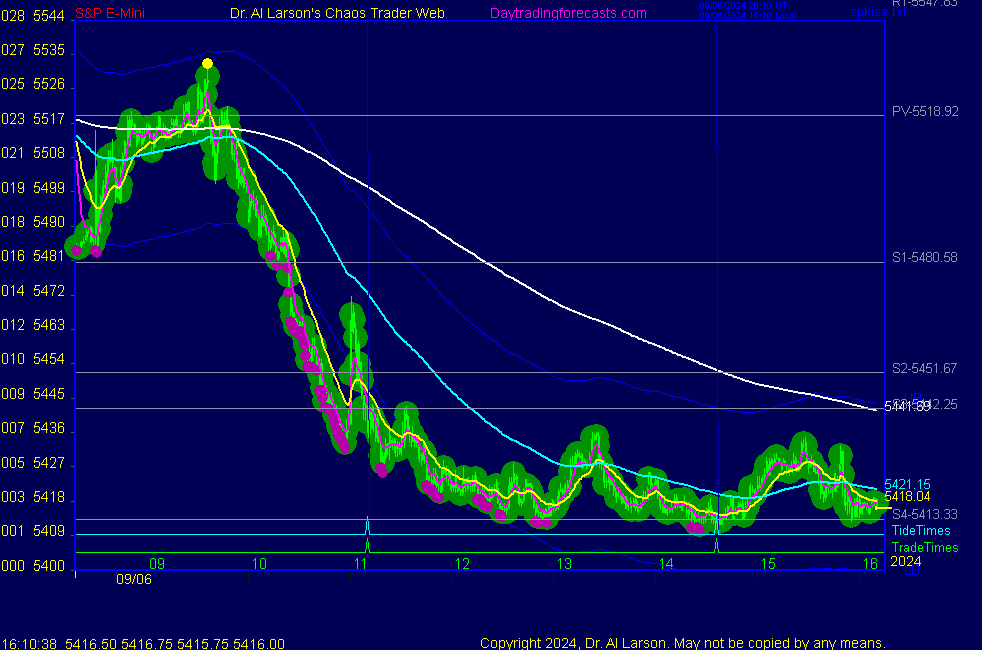Viewport: 982px width, 650px height.
Task: Select the PV-5518.92 pivot label
Action: [x=925, y=111]
